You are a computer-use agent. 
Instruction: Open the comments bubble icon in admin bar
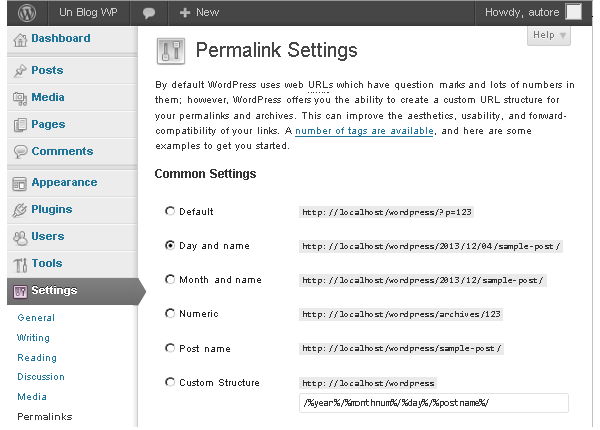(x=148, y=12)
